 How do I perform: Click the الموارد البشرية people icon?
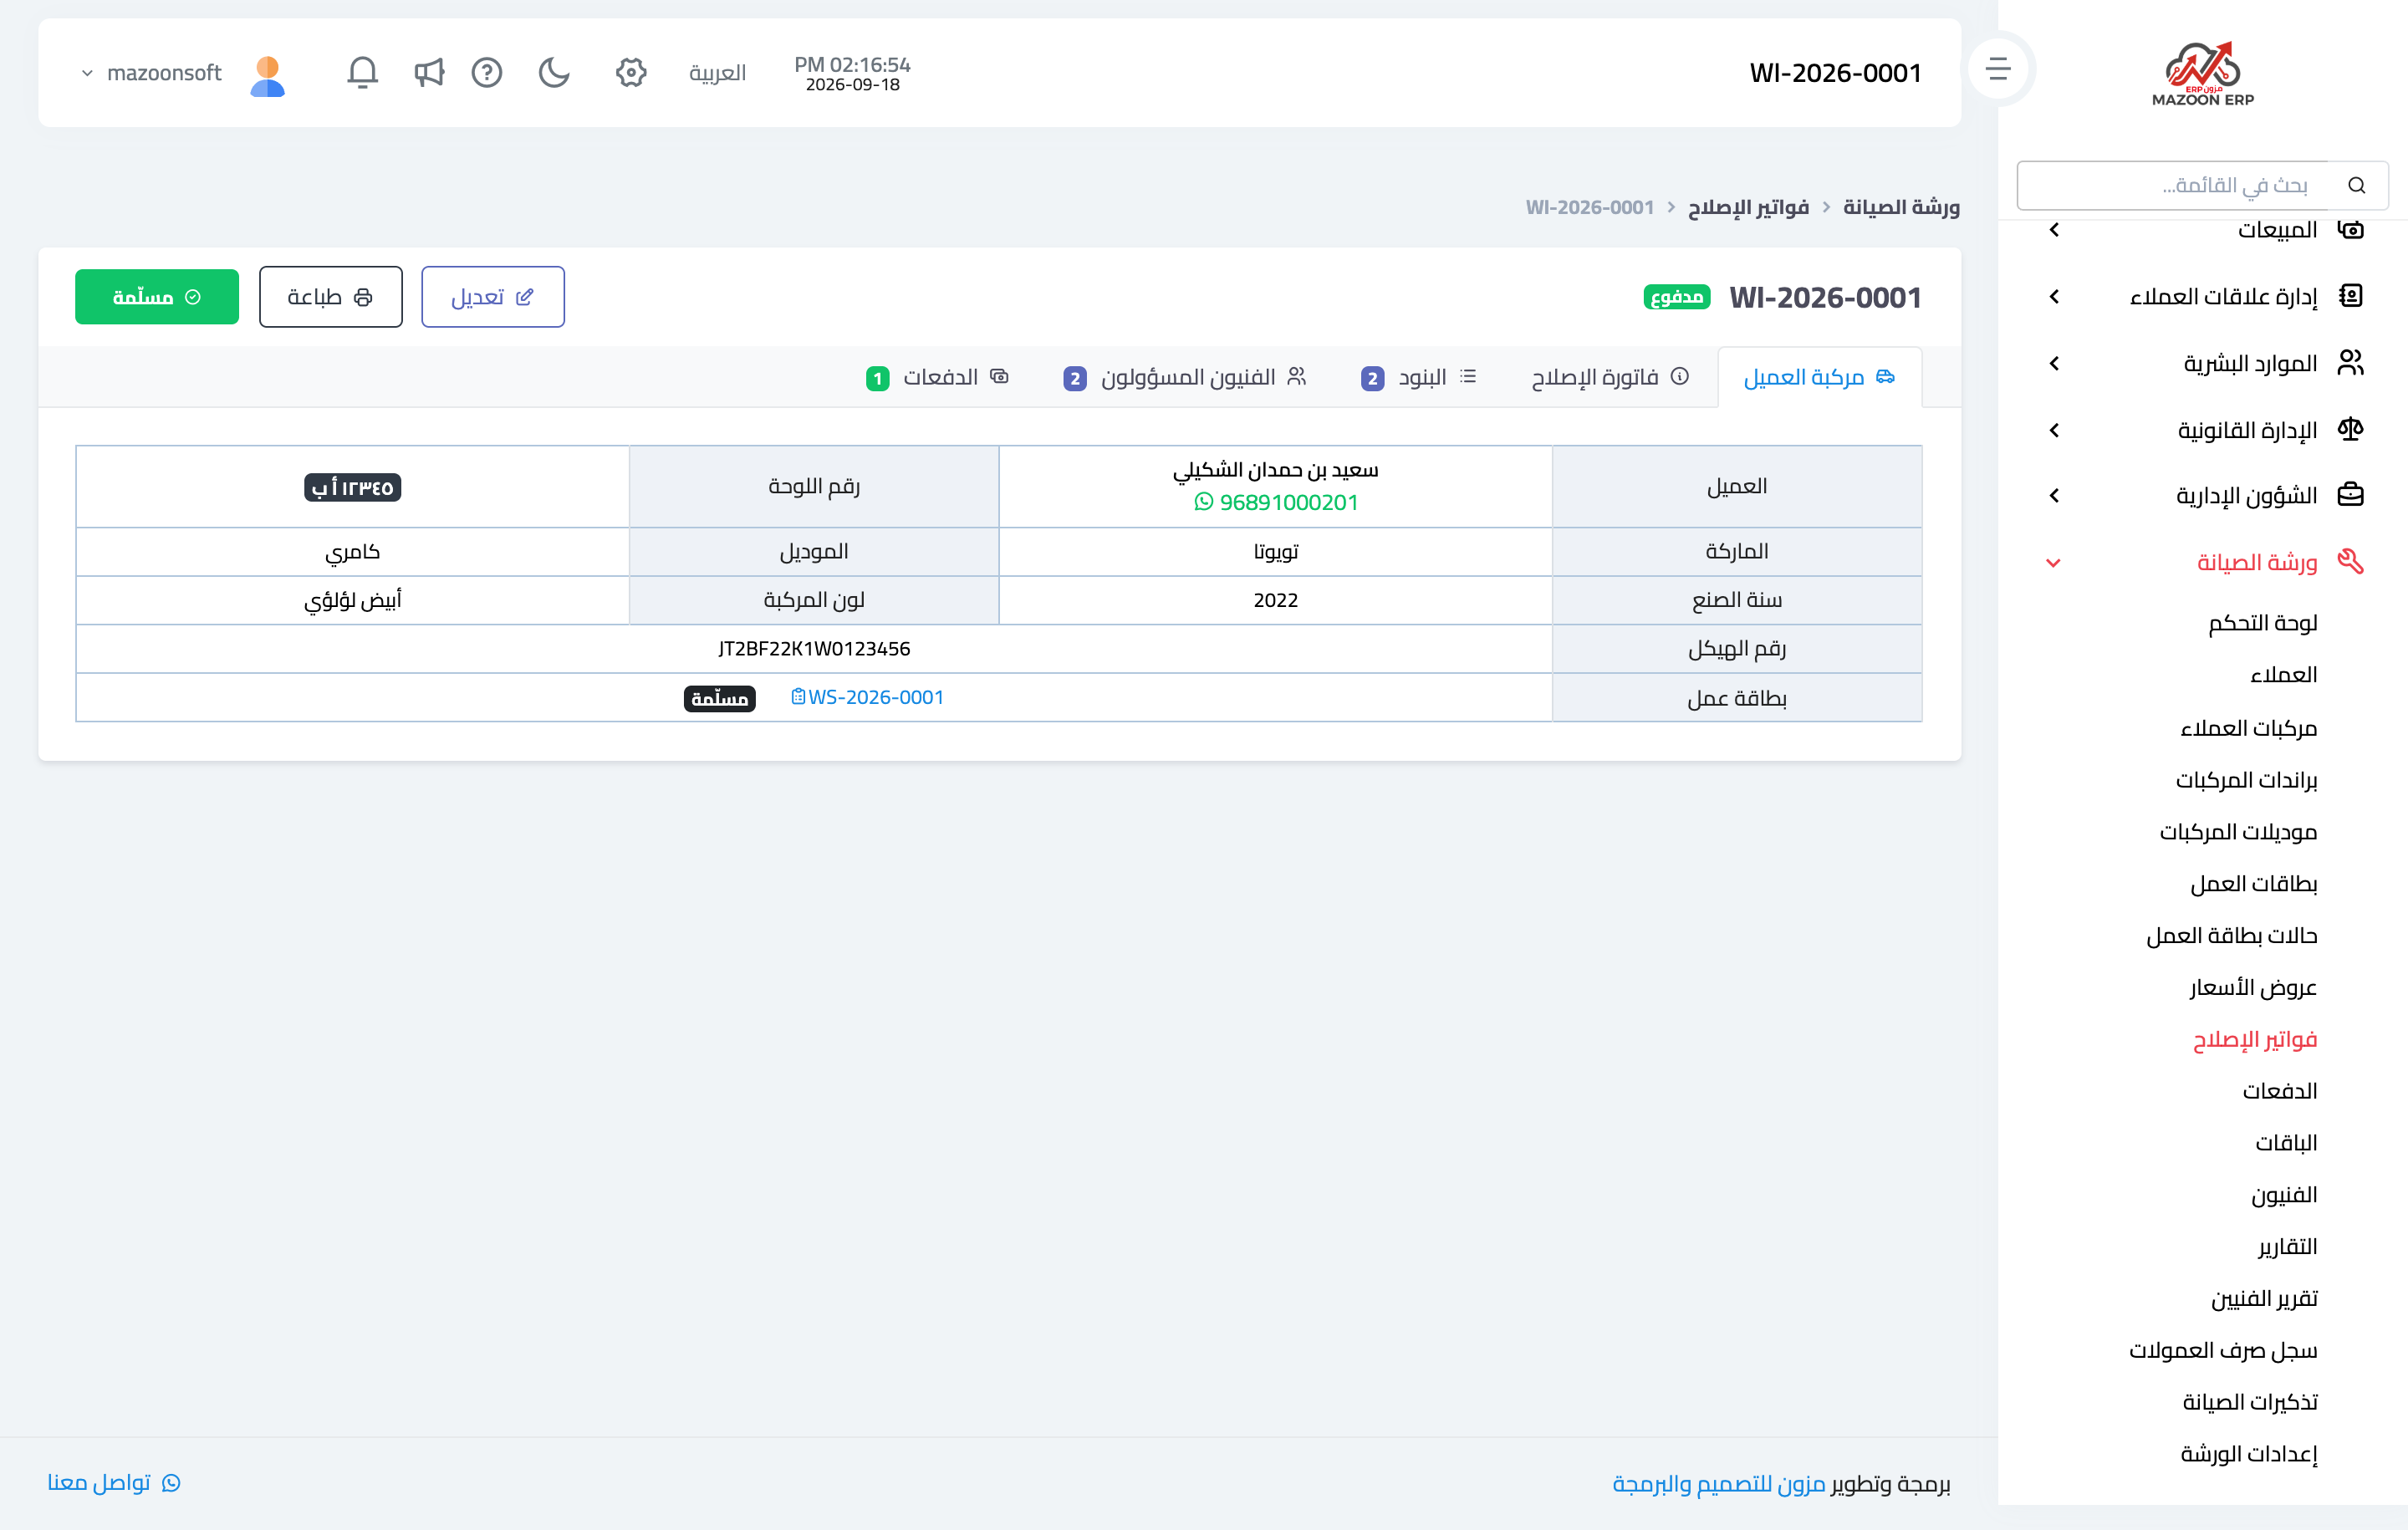click(x=2350, y=362)
